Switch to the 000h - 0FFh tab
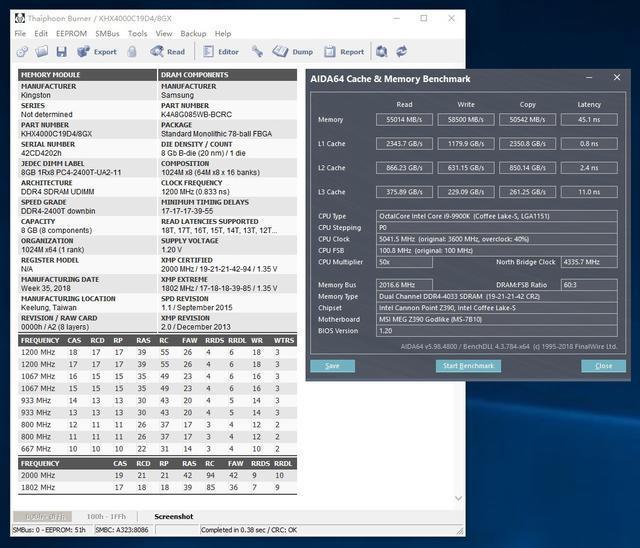This screenshot has height=548, width=640. (43, 517)
